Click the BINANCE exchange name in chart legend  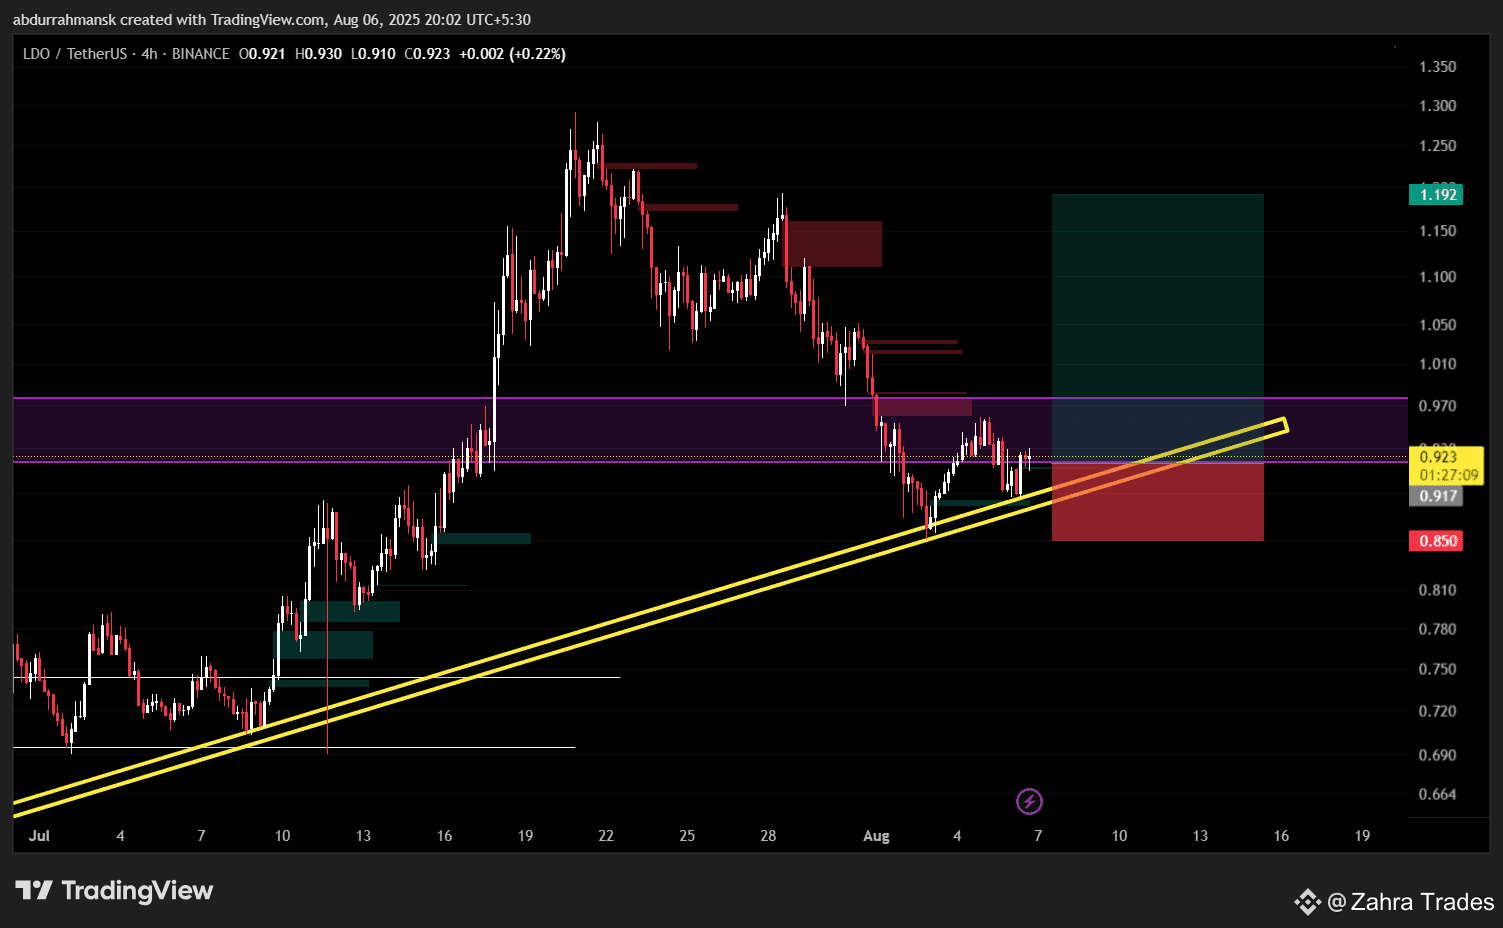200,53
